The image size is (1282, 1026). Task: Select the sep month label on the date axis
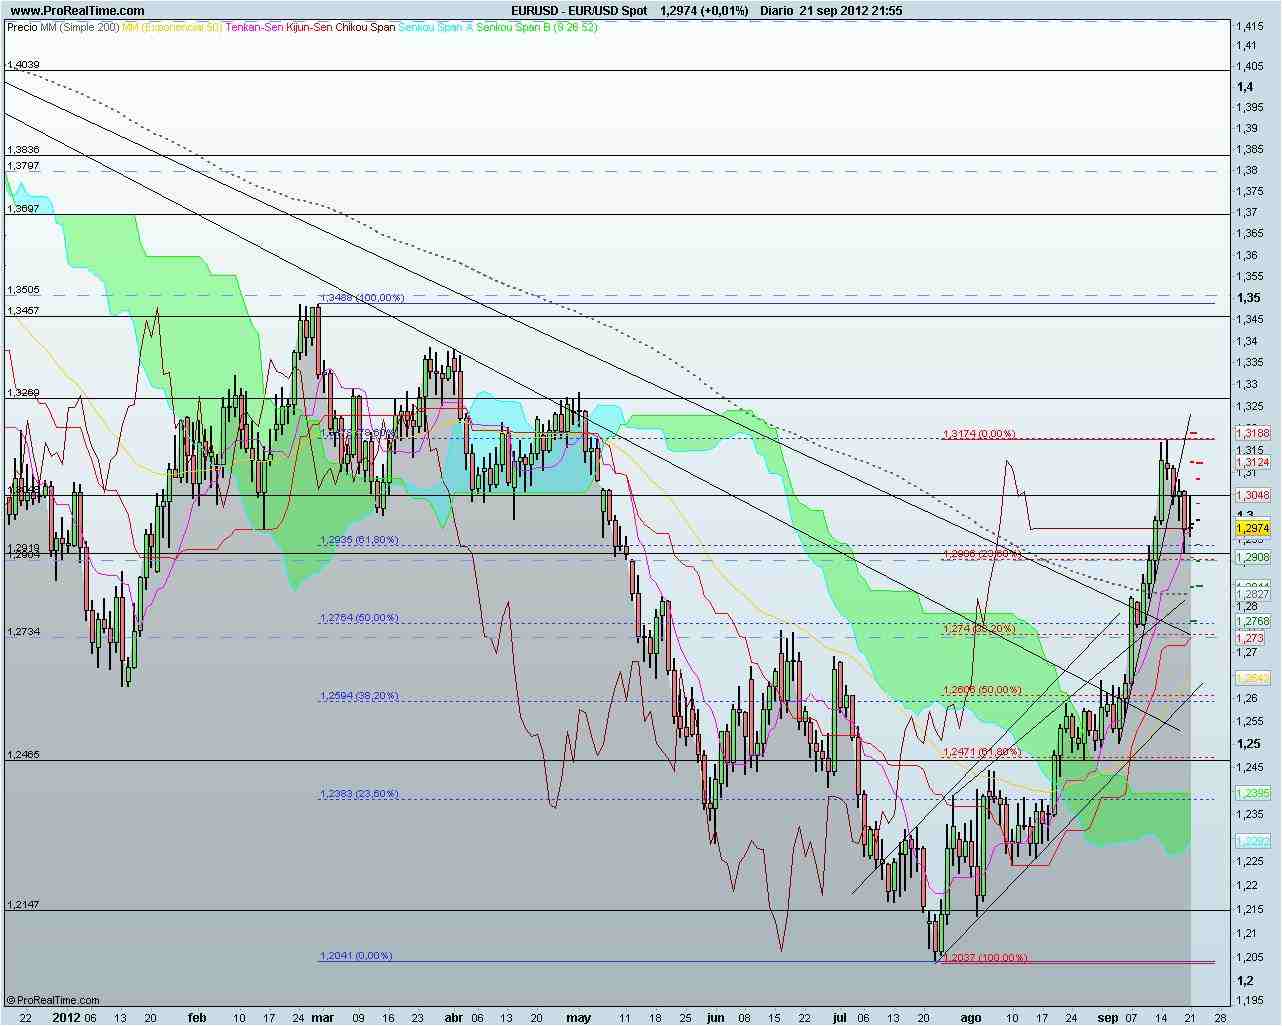1107,1016
